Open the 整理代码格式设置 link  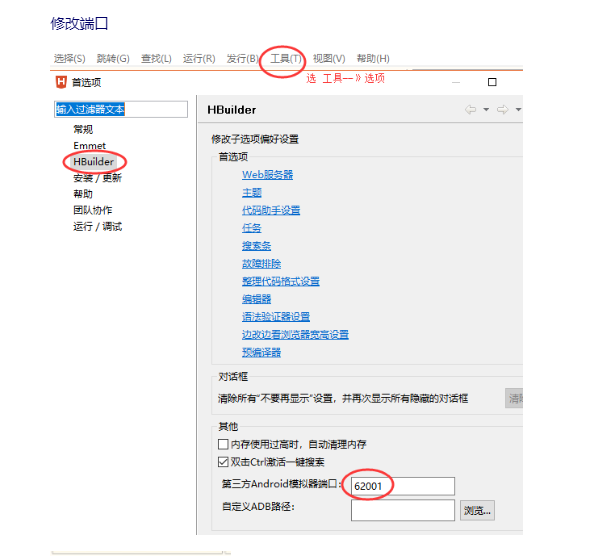[281, 281]
